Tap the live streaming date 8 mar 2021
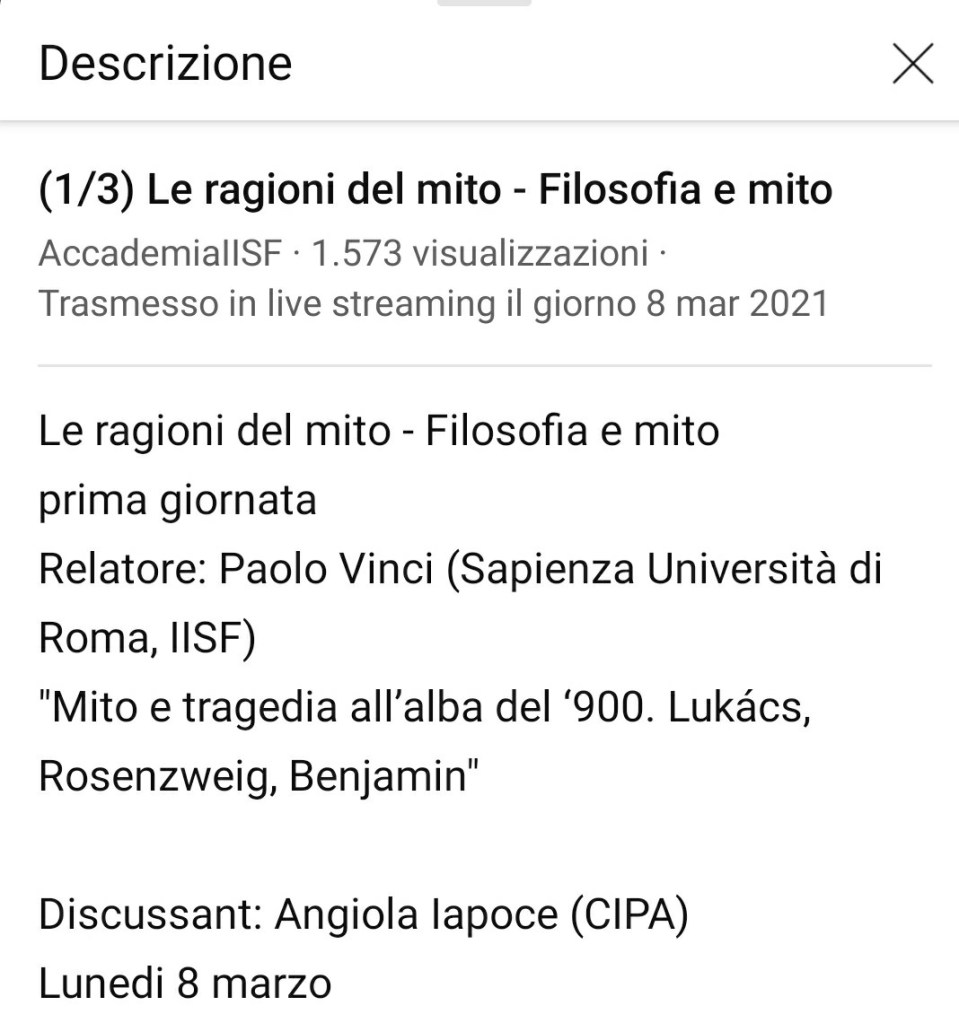The width and height of the screenshot is (959, 1023). click(x=733, y=304)
